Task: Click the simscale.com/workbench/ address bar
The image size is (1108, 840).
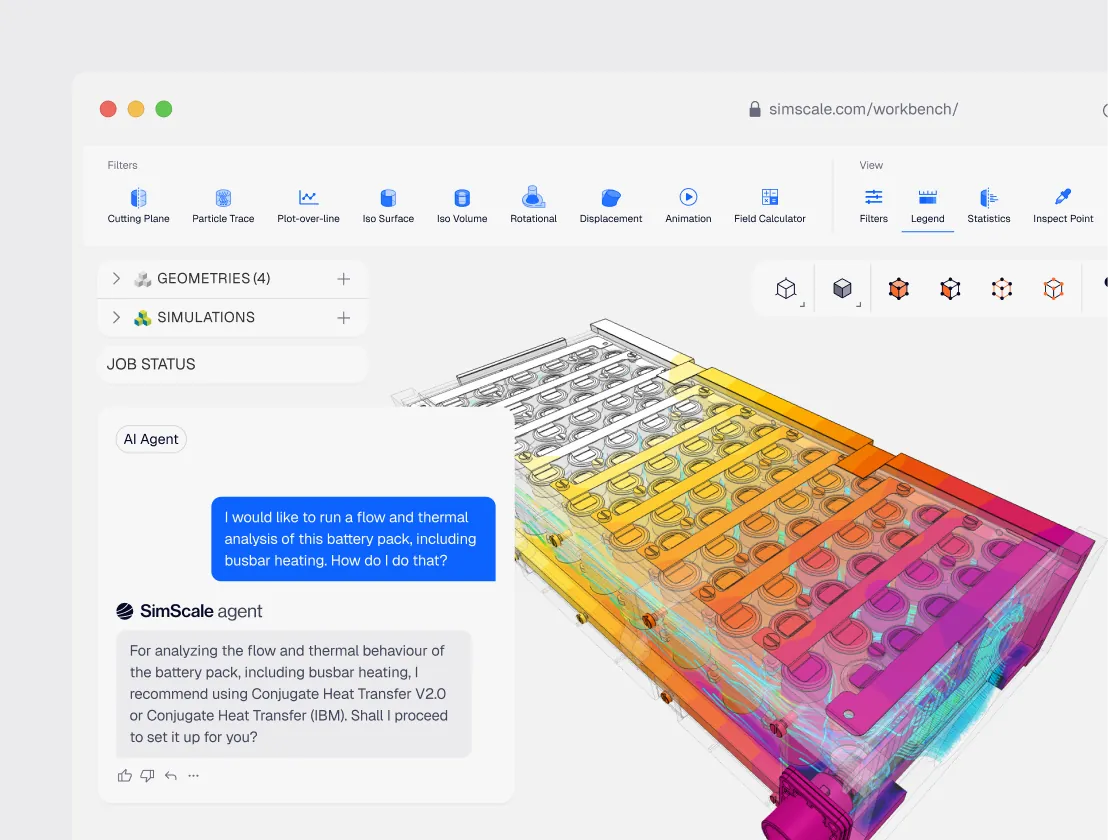Action: tap(864, 109)
